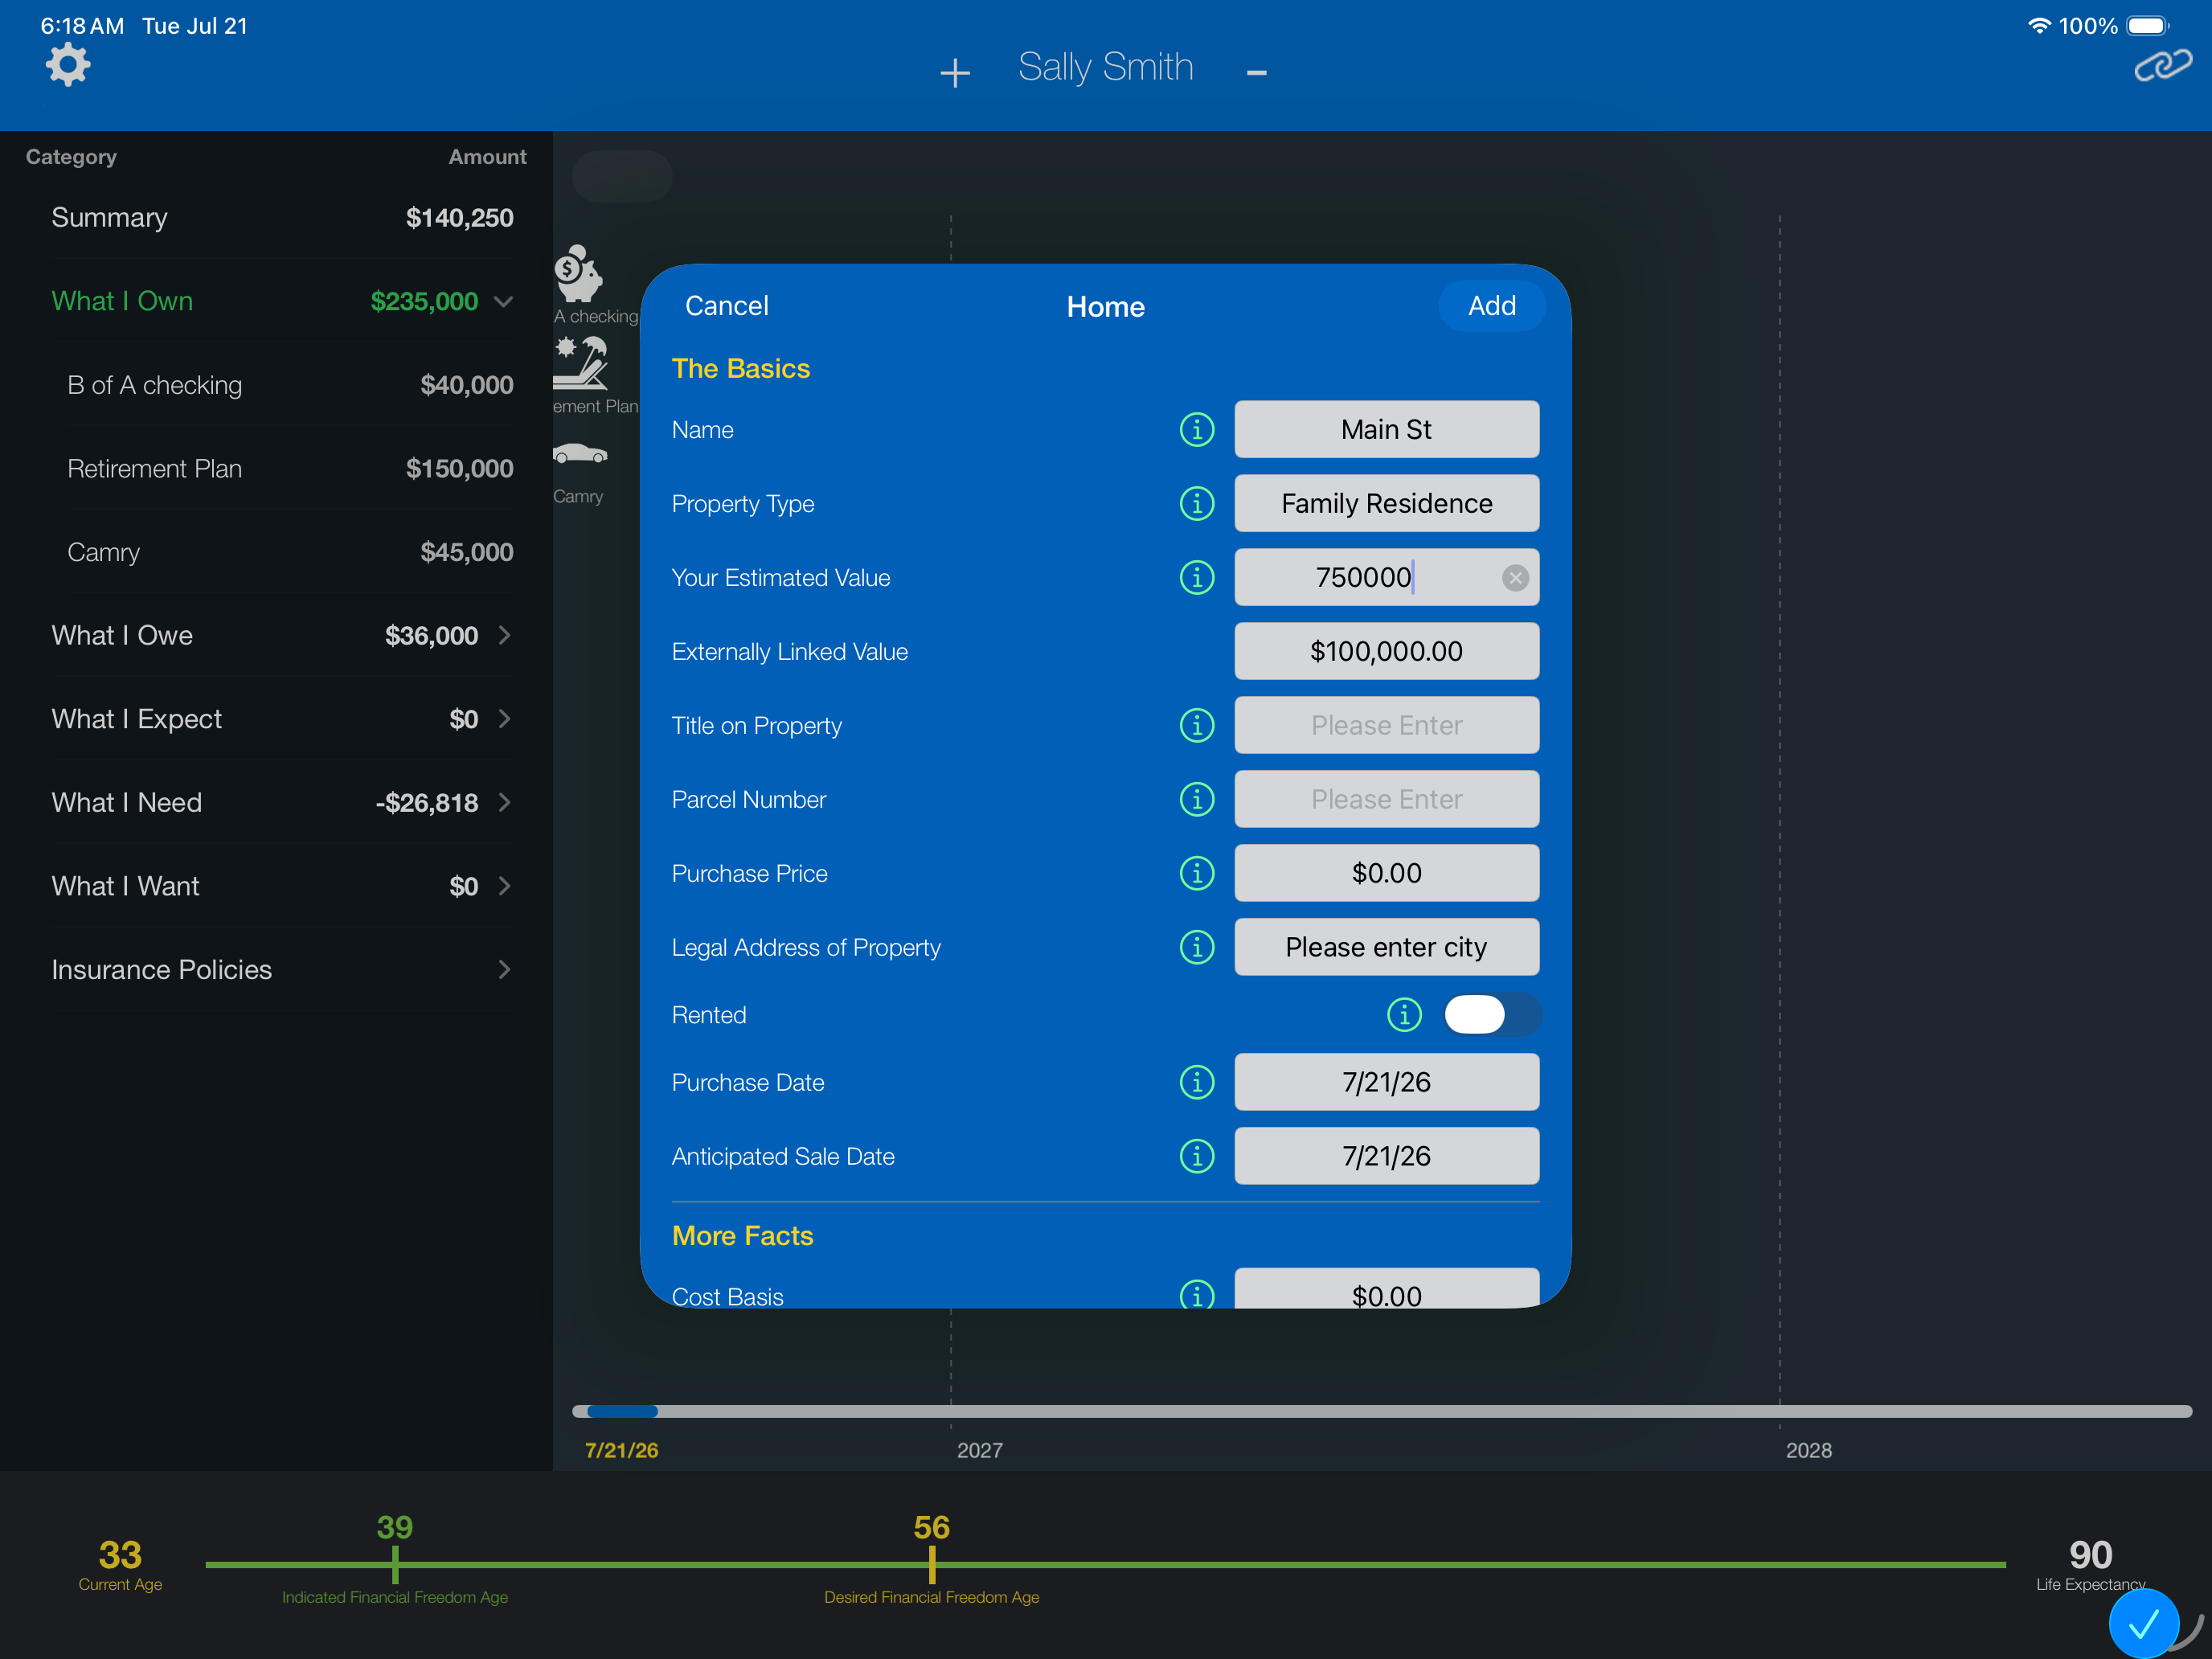Image resolution: width=2212 pixels, height=1659 pixels.
Task: Tap the Sally Smith name title
Action: pos(1105,68)
